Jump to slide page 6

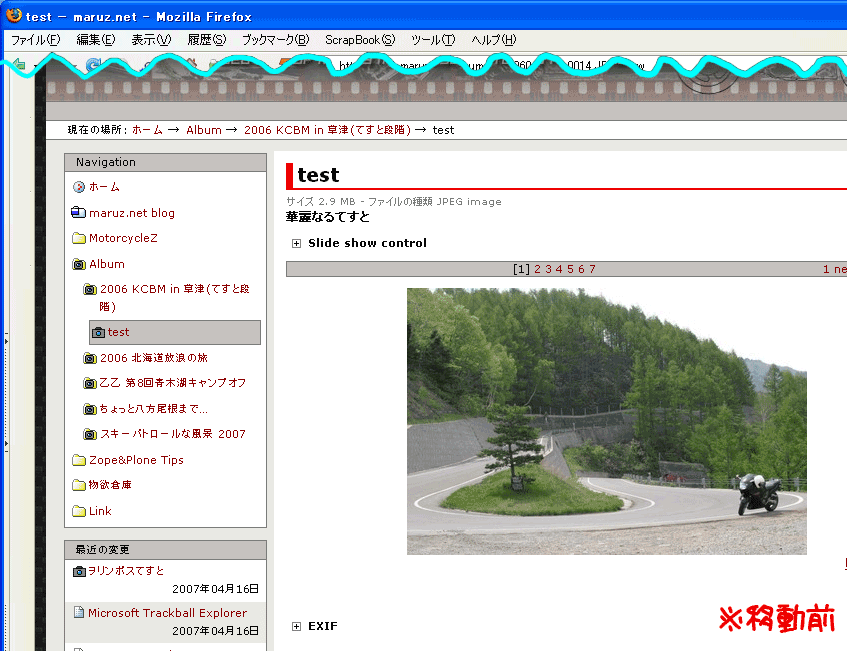click(x=581, y=269)
